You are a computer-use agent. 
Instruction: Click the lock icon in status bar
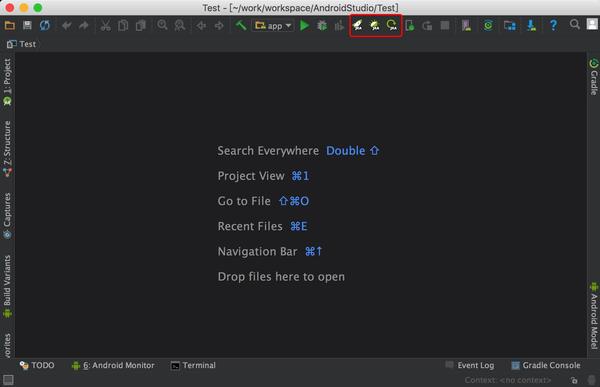click(574, 380)
